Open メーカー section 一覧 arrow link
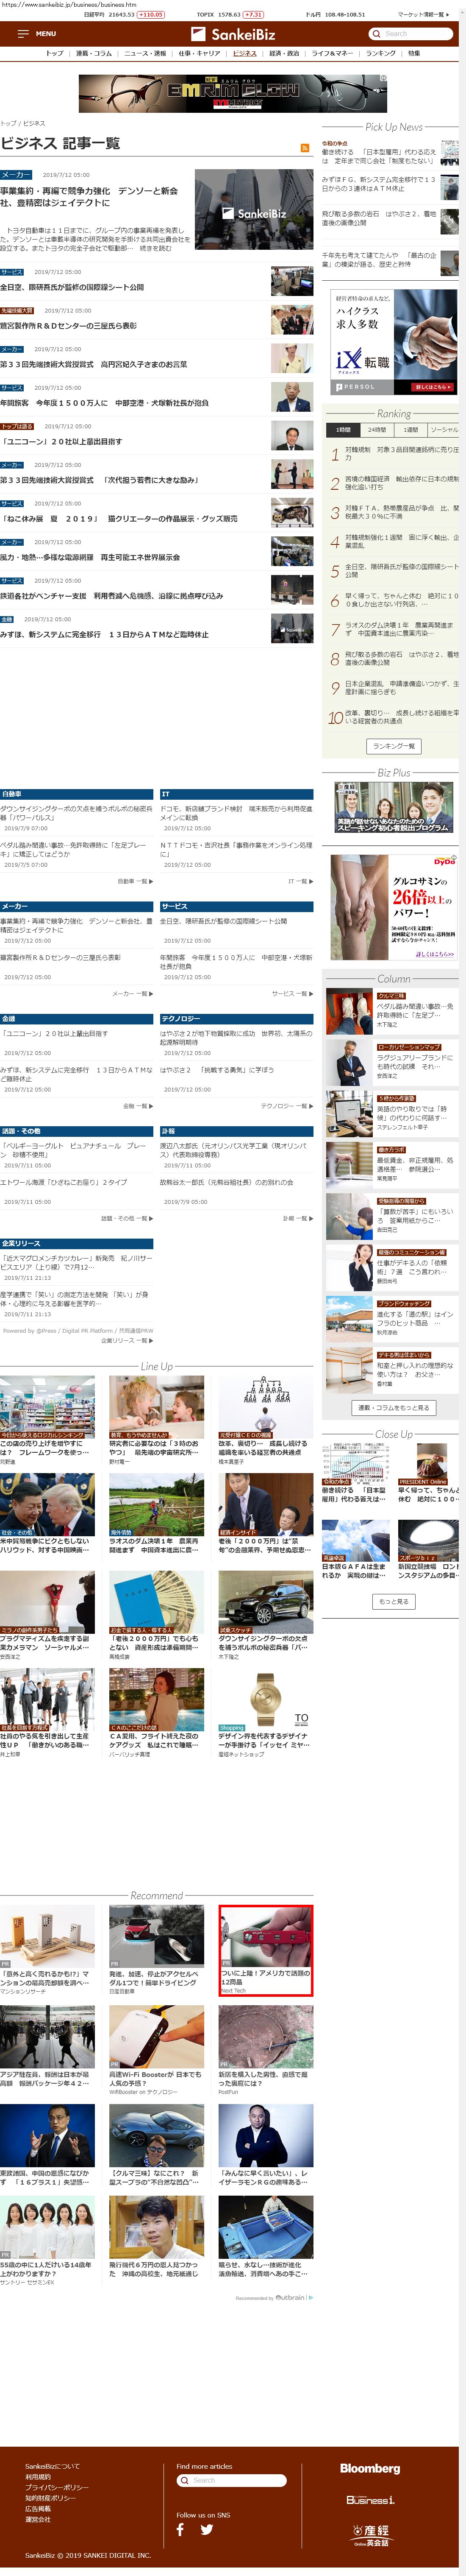 132,993
